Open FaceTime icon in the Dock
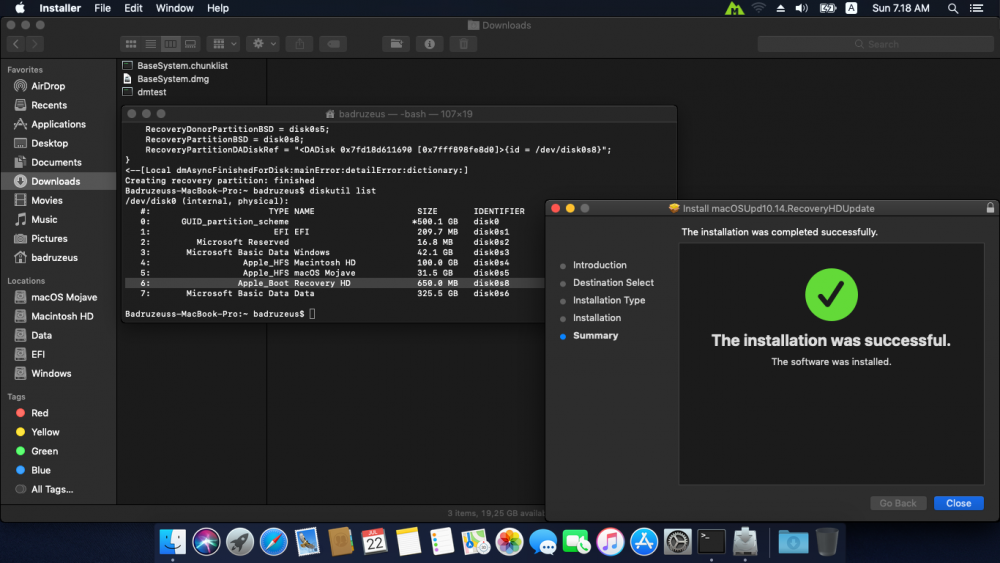1000x563 pixels. click(x=577, y=542)
